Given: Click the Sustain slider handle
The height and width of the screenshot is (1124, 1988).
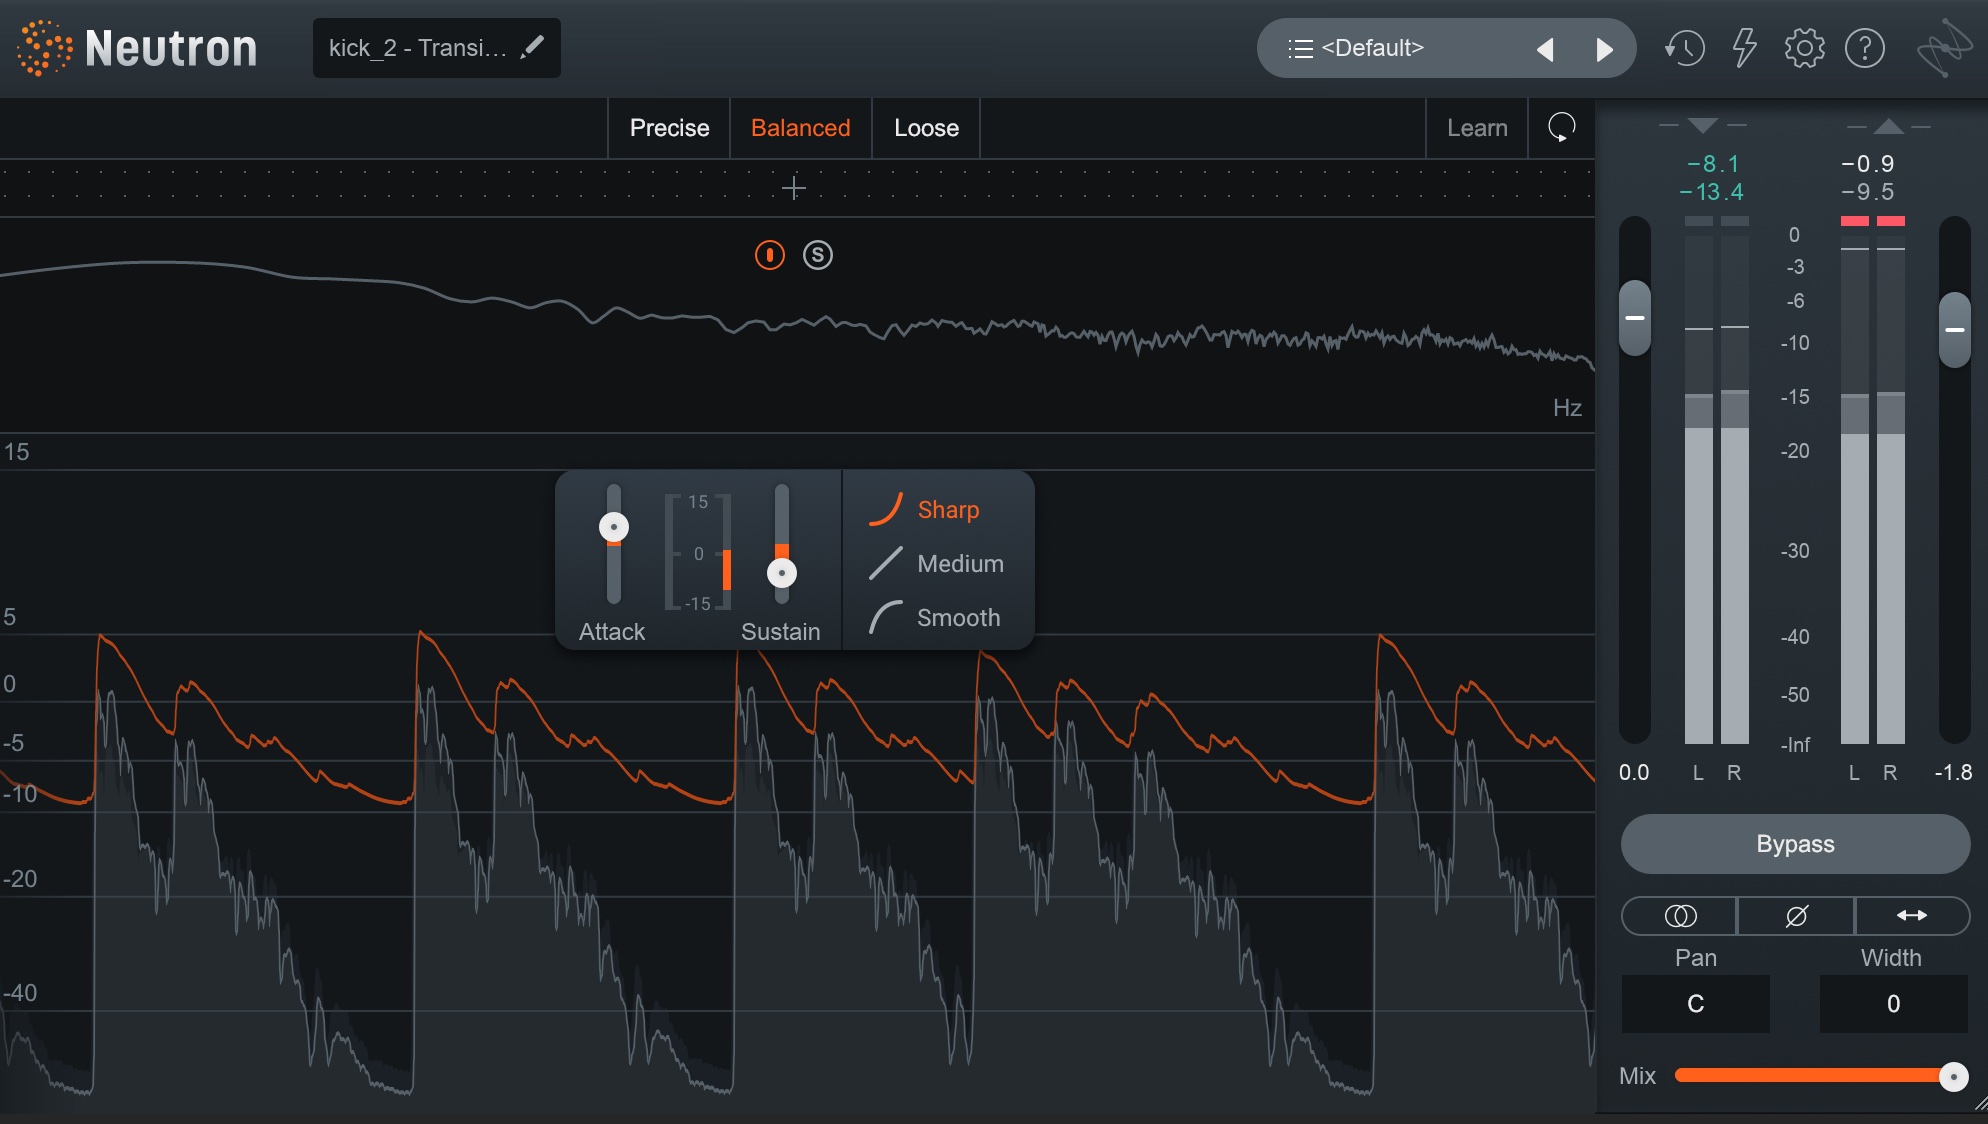Looking at the screenshot, I should coord(781,573).
